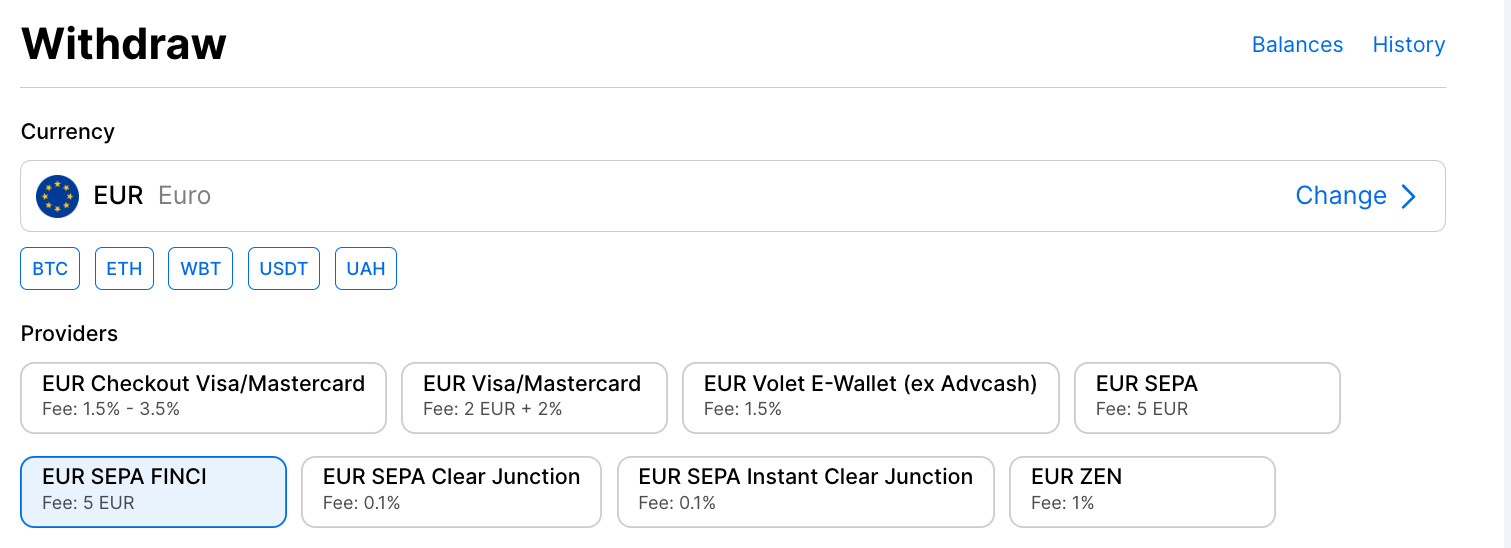1511x548 pixels.
Task: Select the EUR SEPA FINCI provider
Action: [153, 491]
